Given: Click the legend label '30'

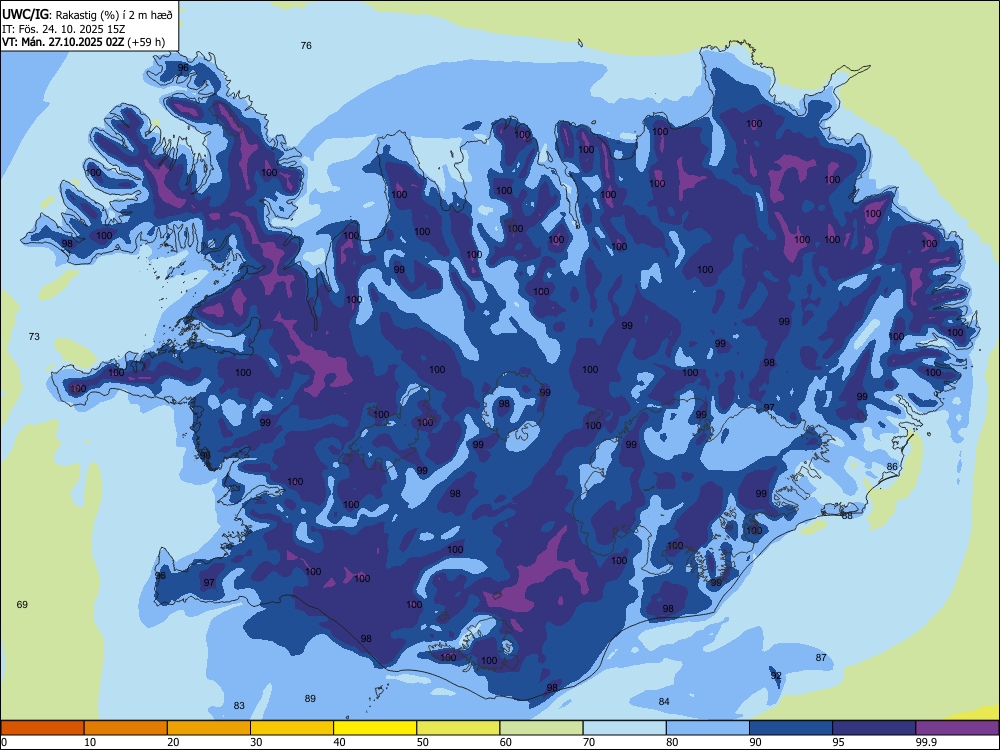Looking at the screenshot, I should pyautogui.click(x=256, y=742).
